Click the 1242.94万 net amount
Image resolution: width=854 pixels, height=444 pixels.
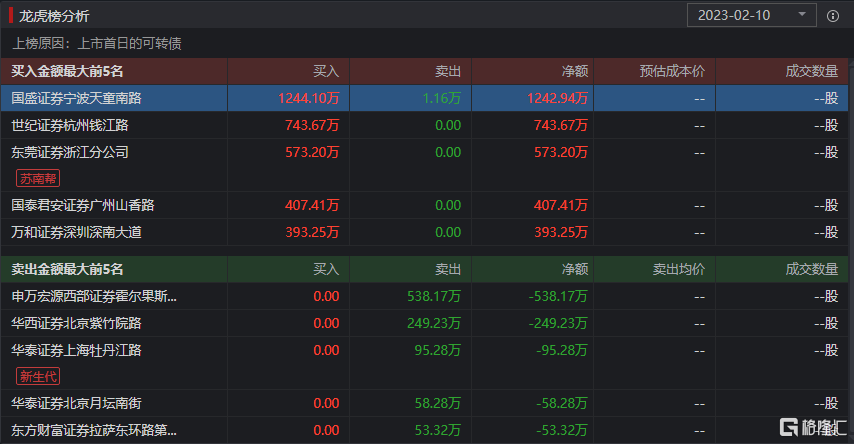click(x=557, y=98)
